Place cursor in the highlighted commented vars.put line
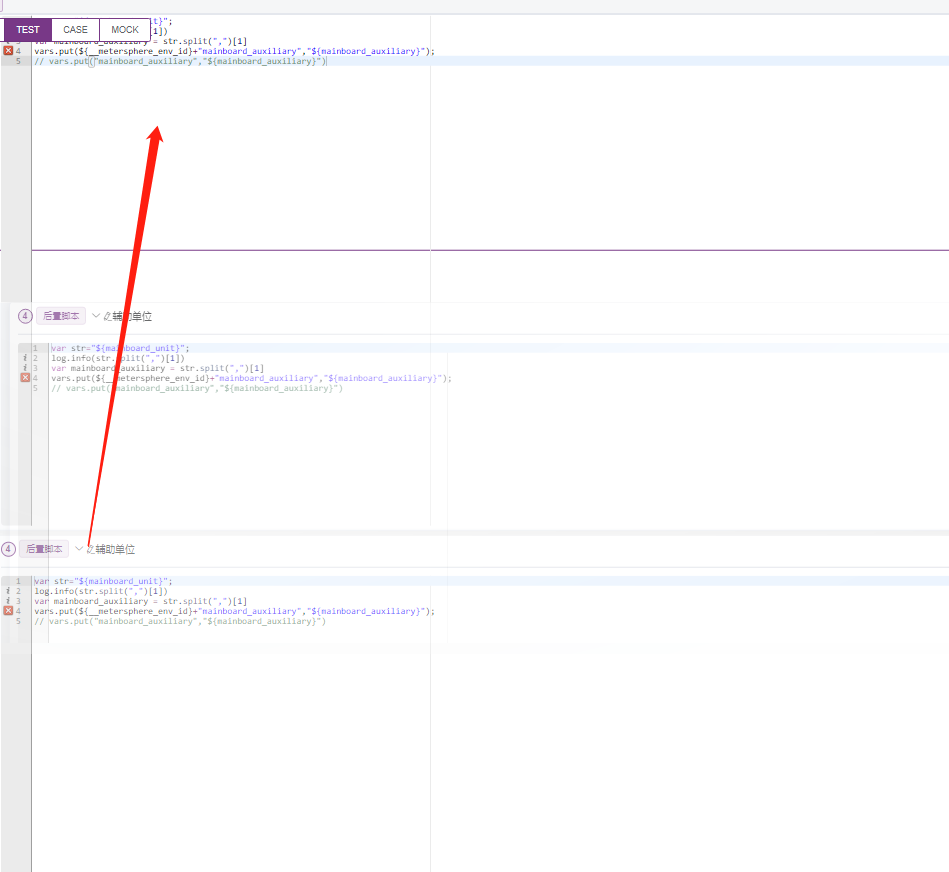Screen dimensions: 949x872 coord(180,61)
